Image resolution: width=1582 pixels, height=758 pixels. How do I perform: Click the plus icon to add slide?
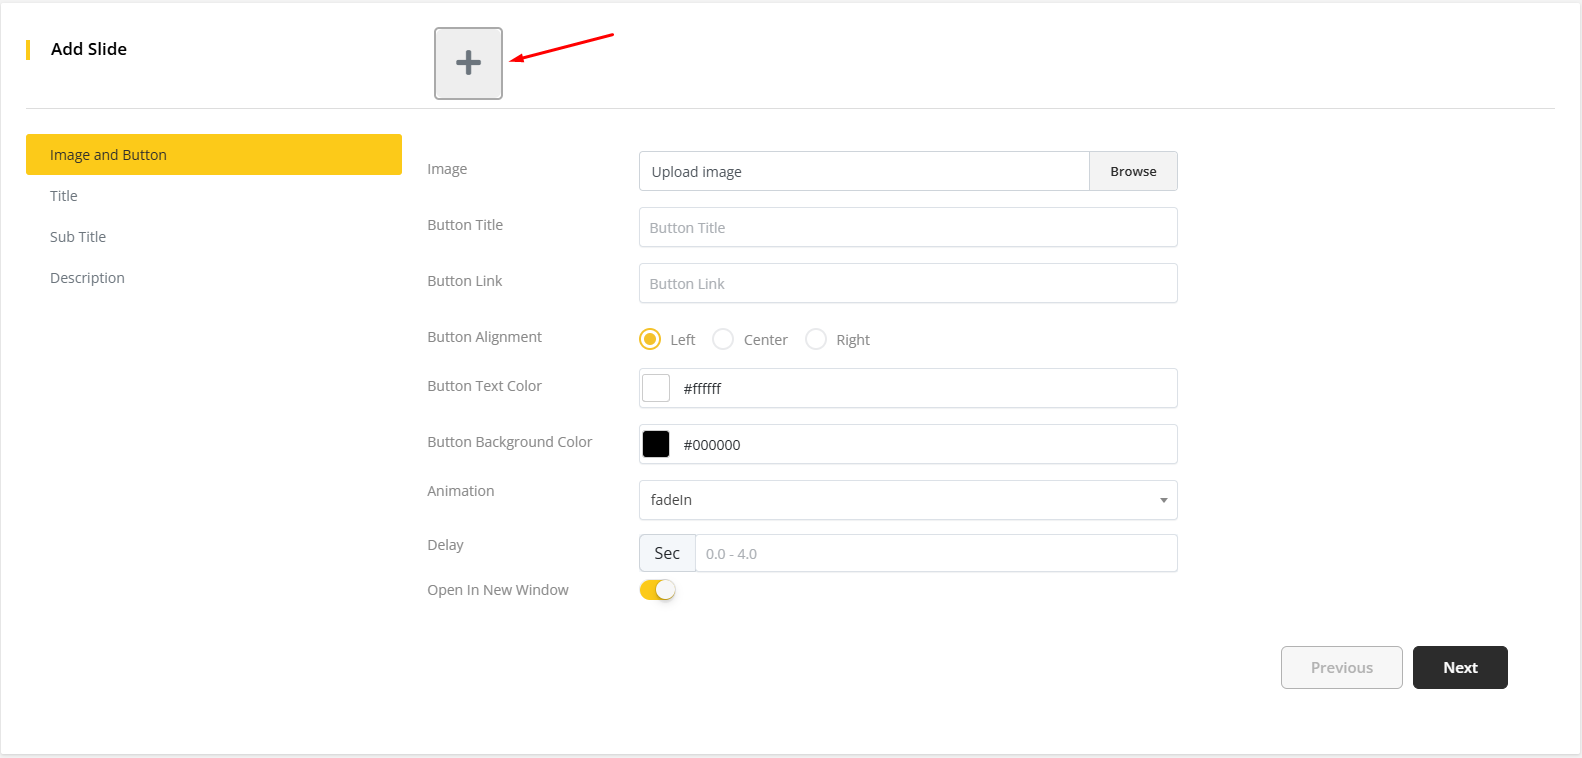click(468, 63)
